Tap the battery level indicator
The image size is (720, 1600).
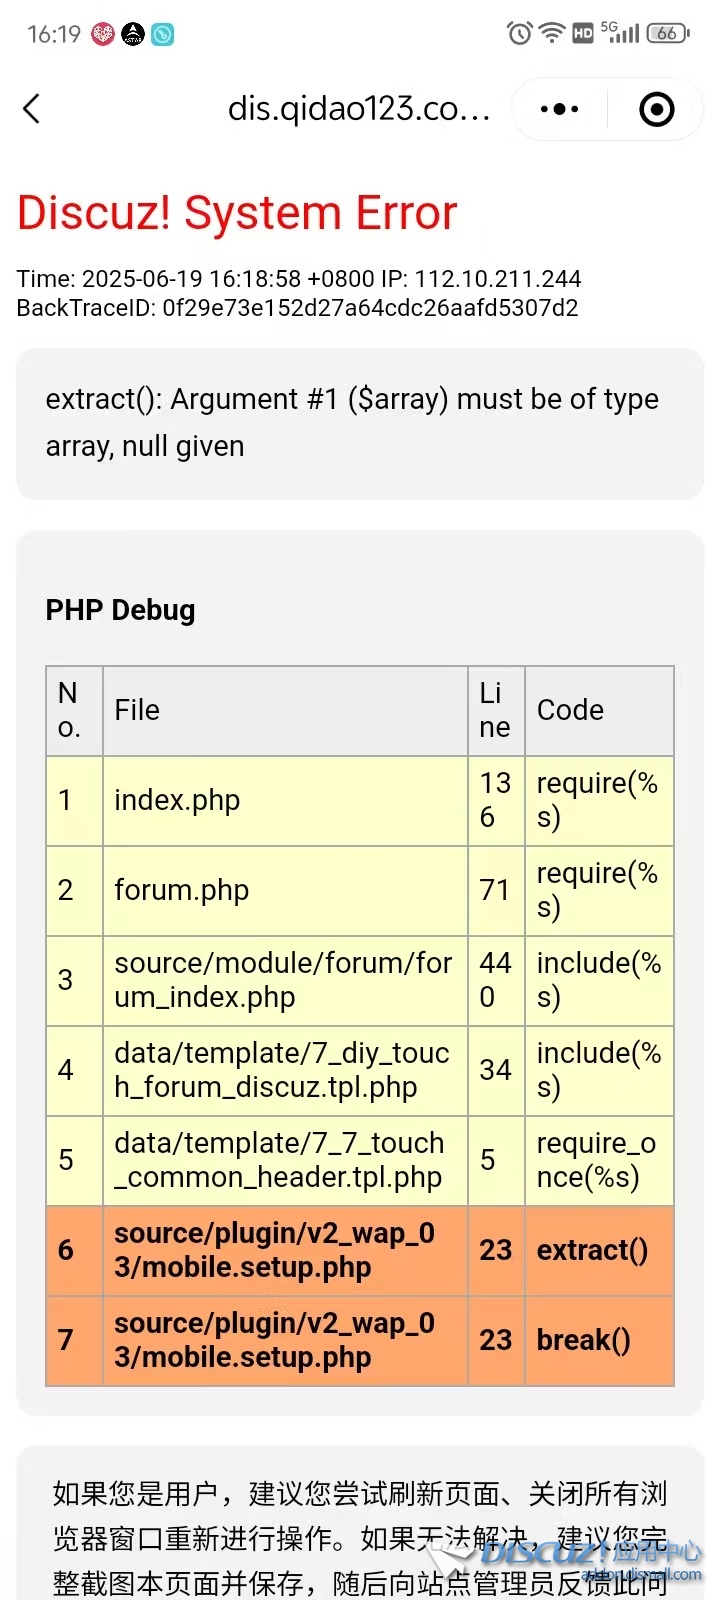coord(668,33)
